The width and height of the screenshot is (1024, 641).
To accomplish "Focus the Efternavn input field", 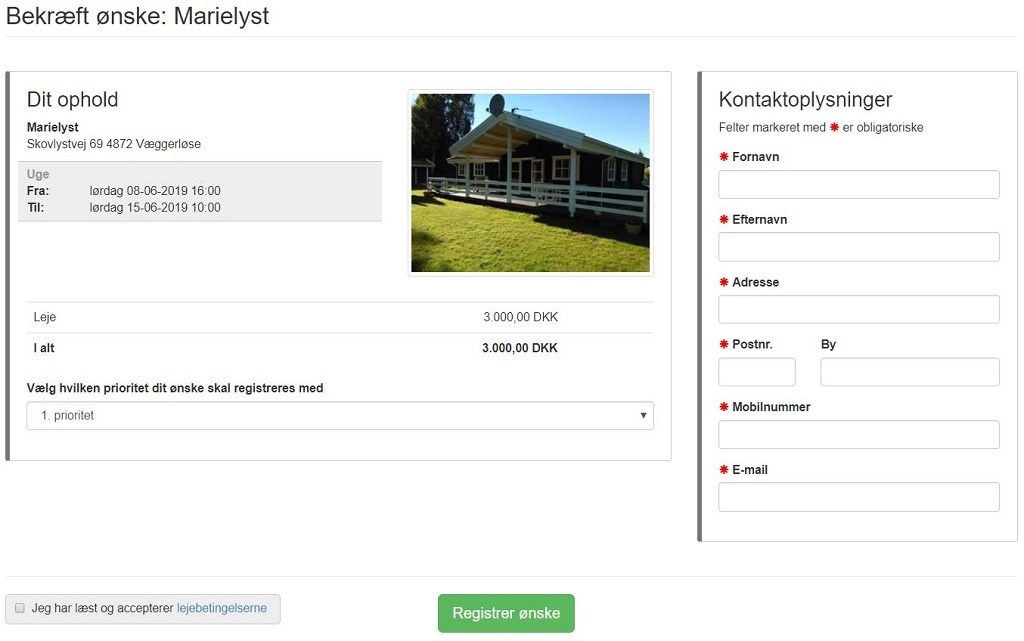I will pyautogui.click(x=859, y=247).
